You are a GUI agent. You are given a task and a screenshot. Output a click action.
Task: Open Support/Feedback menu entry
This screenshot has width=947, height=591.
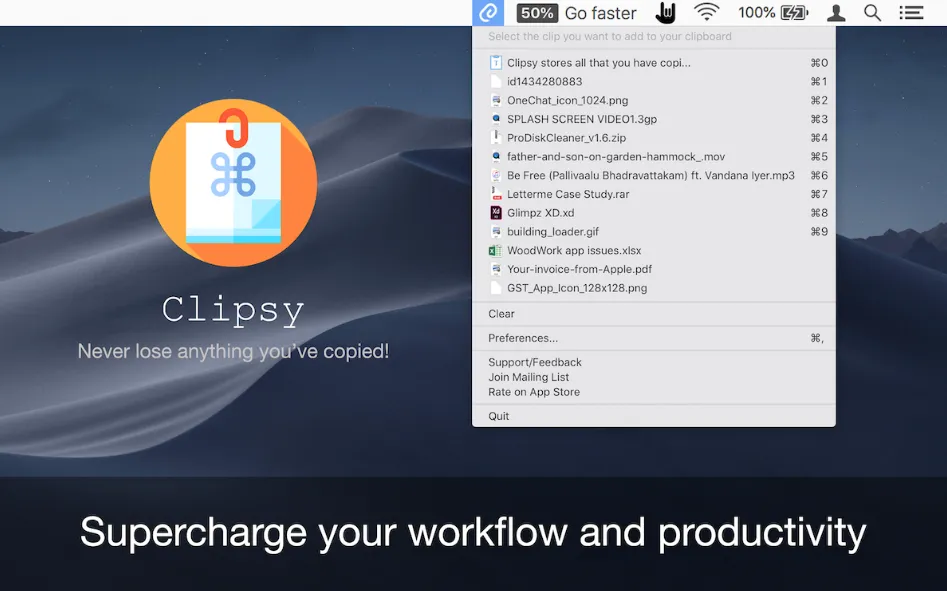coord(653,362)
